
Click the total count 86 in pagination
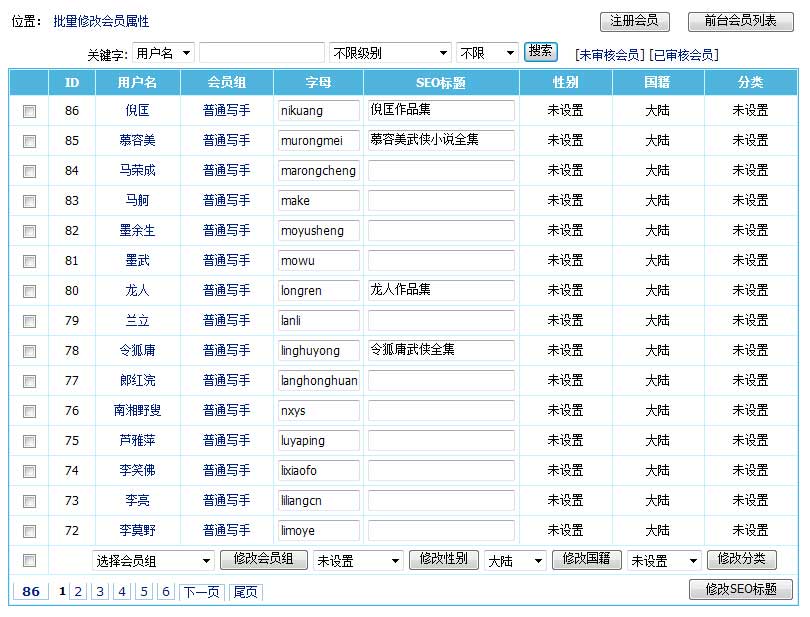click(31, 592)
